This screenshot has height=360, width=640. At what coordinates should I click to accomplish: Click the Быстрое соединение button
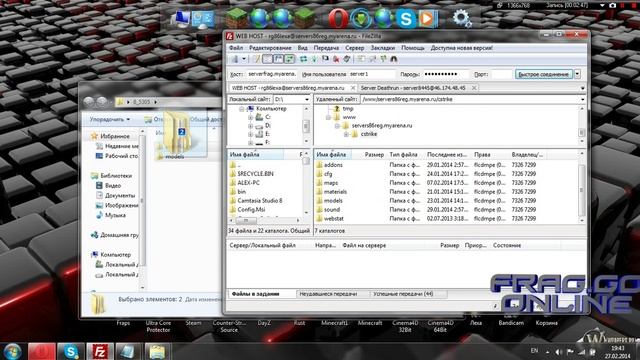tap(544, 74)
